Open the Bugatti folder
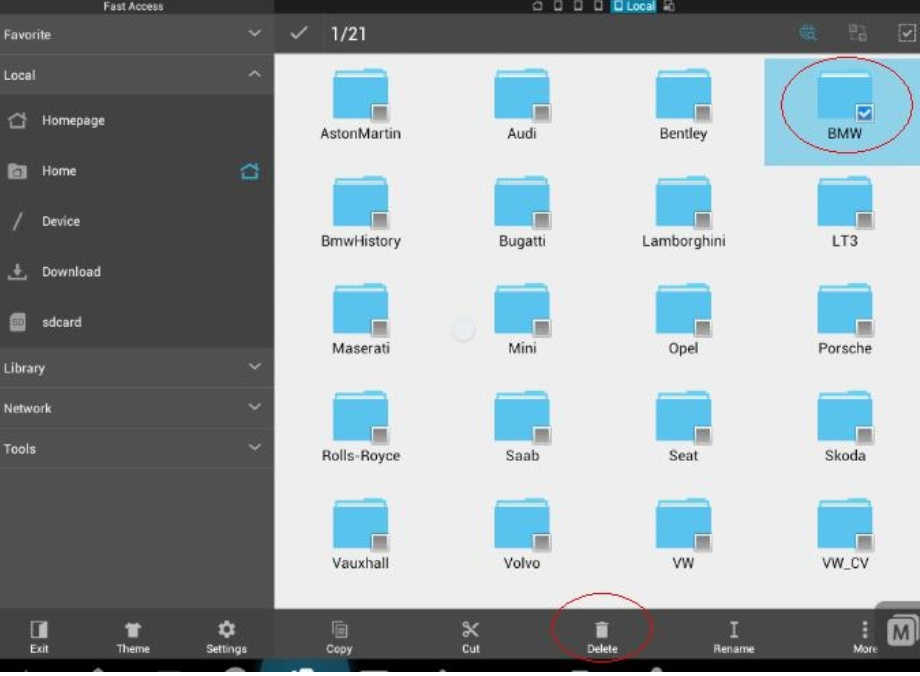The width and height of the screenshot is (920, 676). tap(522, 212)
